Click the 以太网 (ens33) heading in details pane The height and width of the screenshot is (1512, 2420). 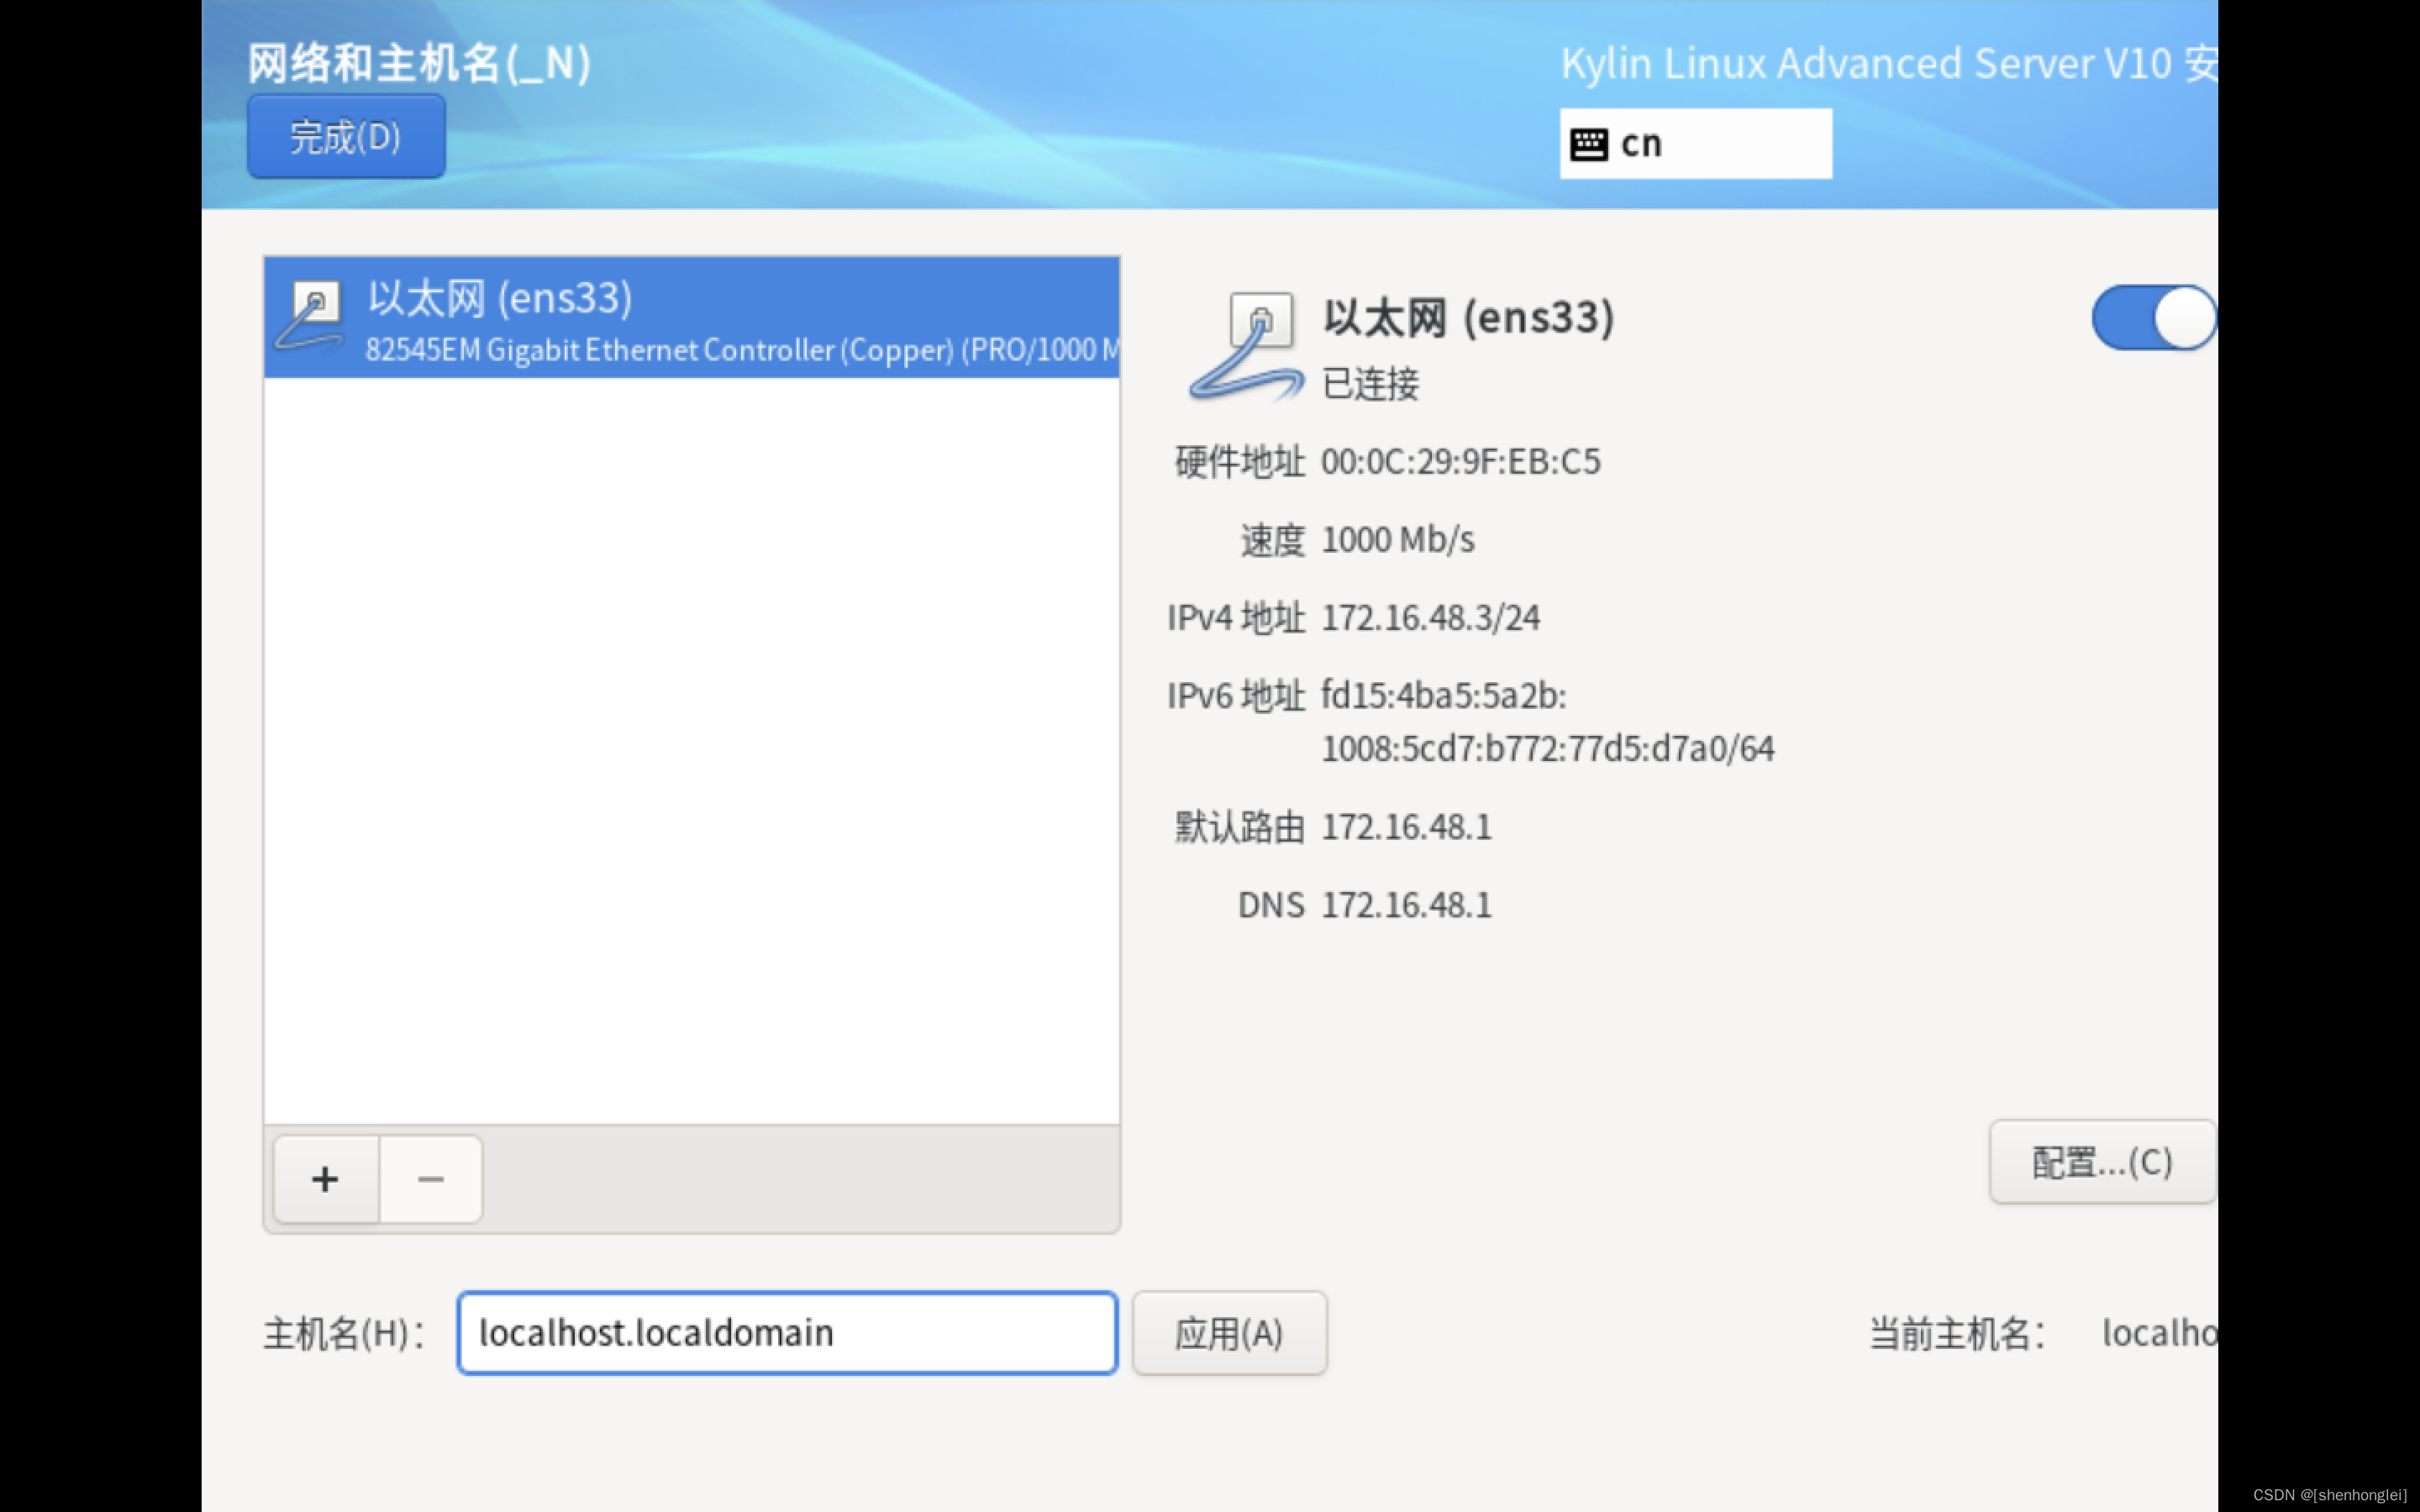pyautogui.click(x=1468, y=317)
